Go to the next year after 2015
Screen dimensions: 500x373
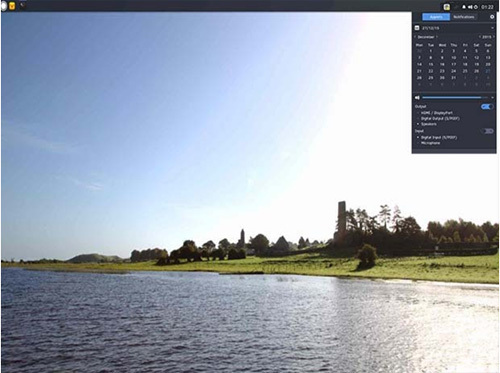493,37
